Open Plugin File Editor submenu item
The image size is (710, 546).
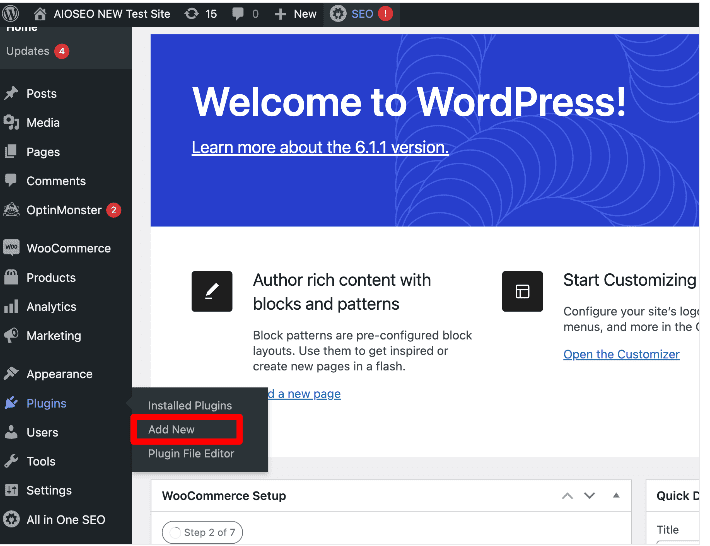click(x=190, y=453)
